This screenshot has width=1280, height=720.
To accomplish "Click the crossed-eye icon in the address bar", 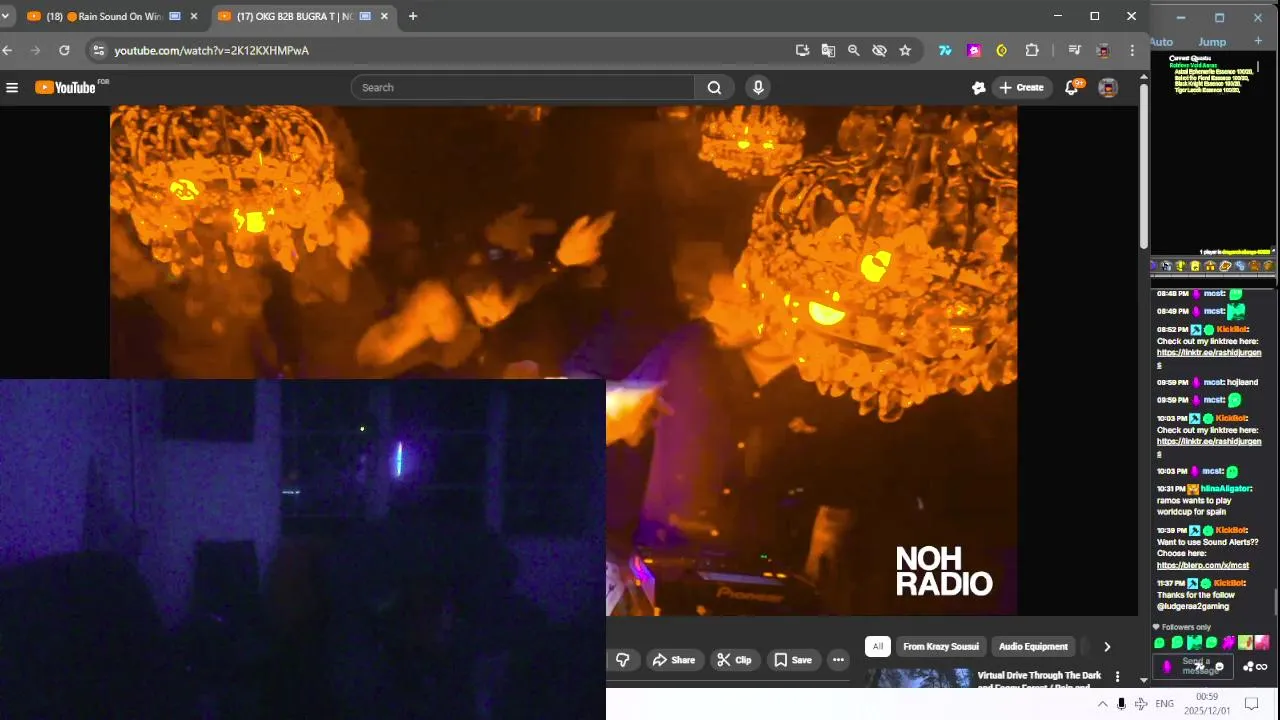I will (x=879, y=50).
